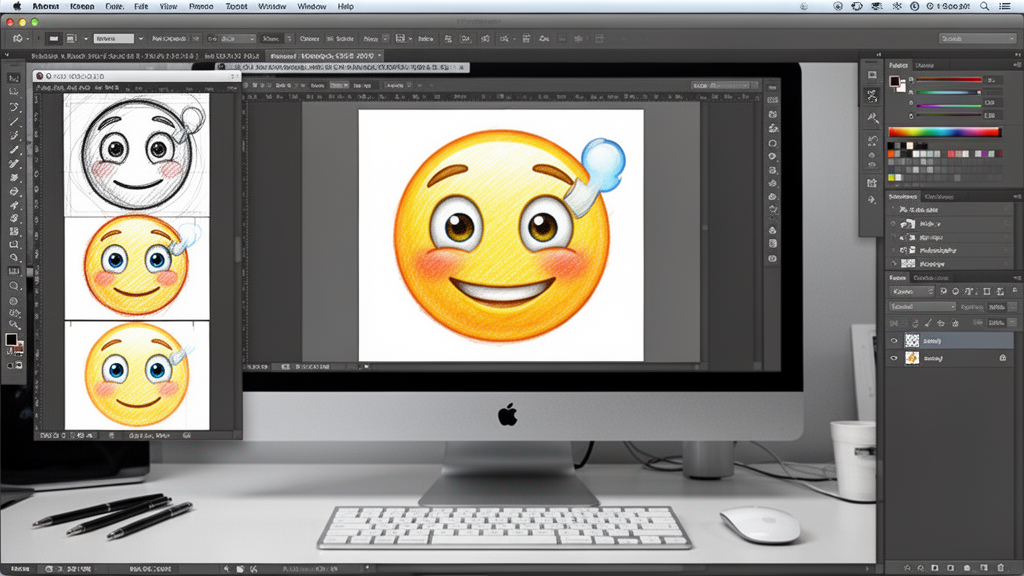
Task: Open the opacity dropdown arrow in Layers panel
Action: 1014,306
